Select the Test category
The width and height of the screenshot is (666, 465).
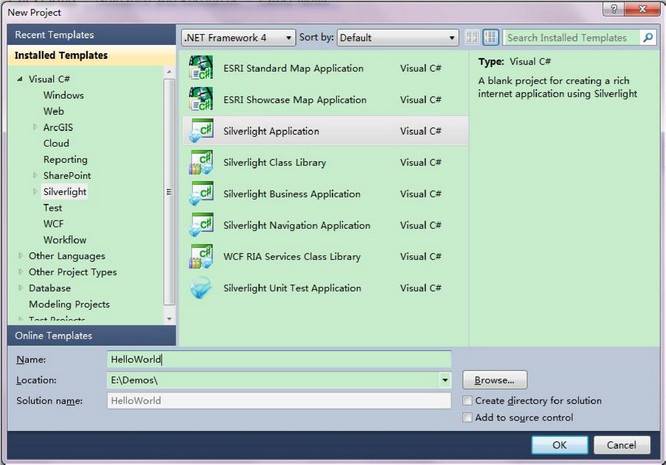pyautogui.click(x=52, y=208)
